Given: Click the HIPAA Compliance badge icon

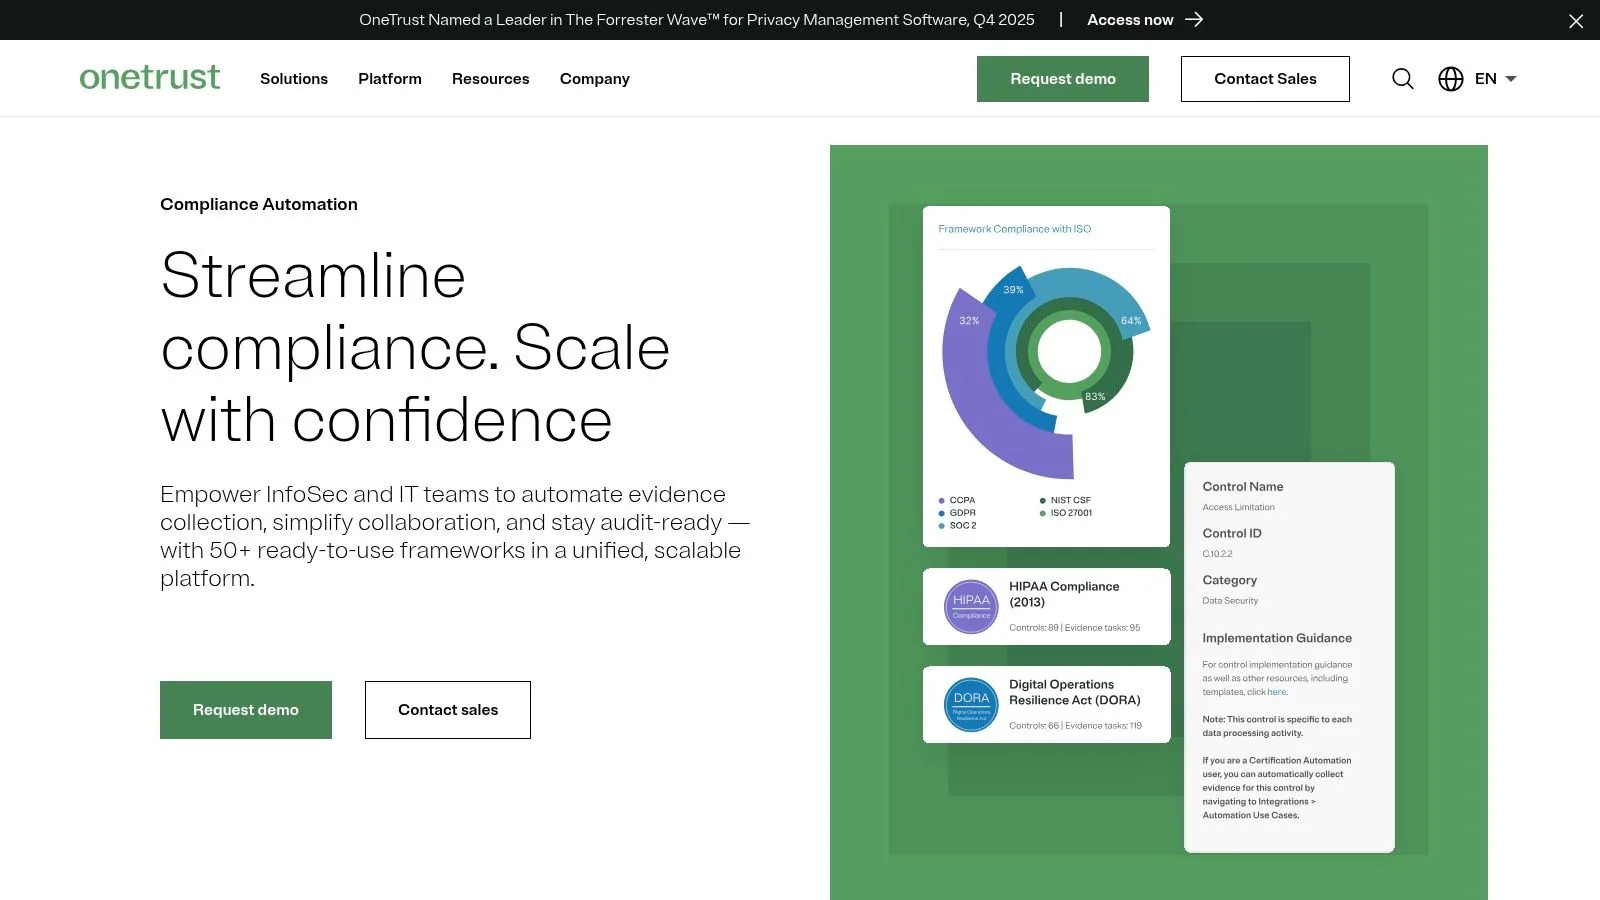Looking at the screenshot, I should pos(969,606).
